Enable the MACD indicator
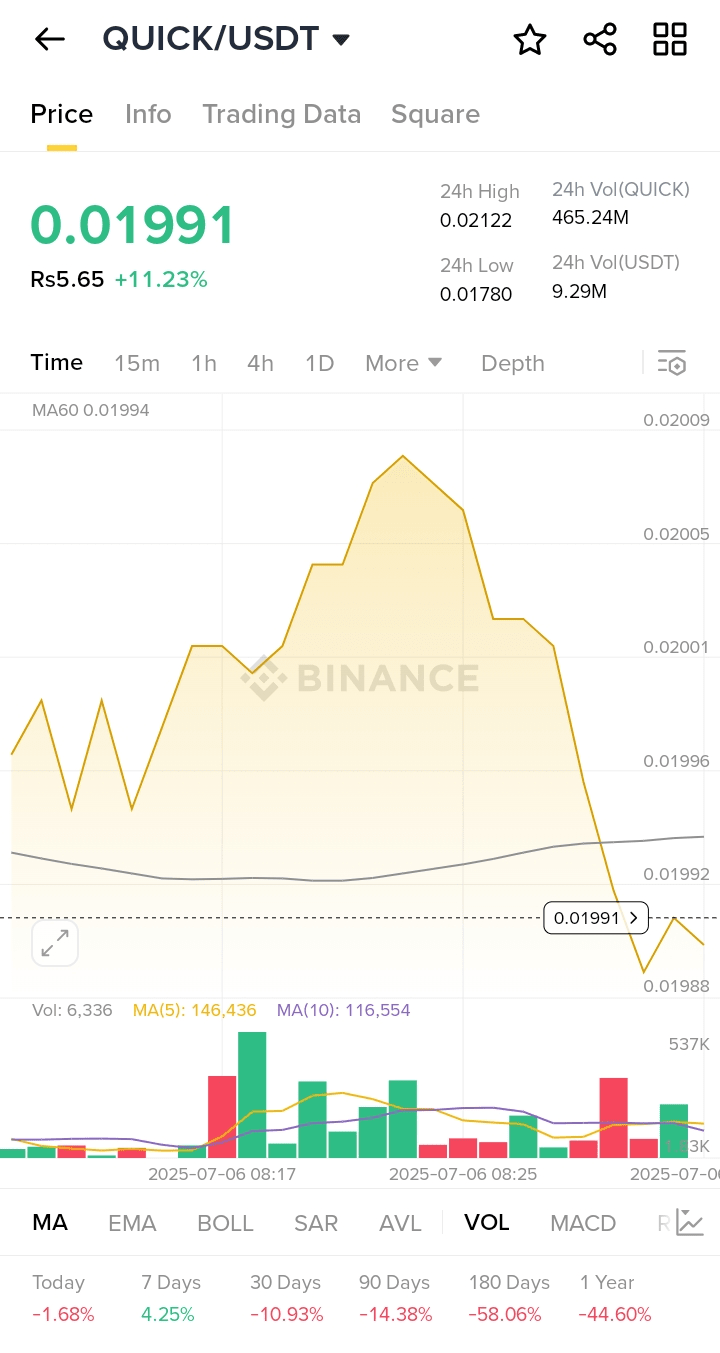This screenshot has height=1353, width=720. point(583,1223)
